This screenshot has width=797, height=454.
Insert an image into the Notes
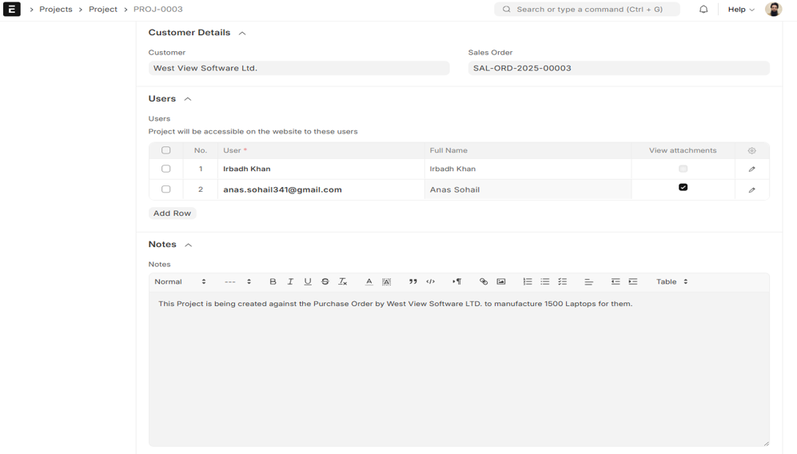pos(501,282)
